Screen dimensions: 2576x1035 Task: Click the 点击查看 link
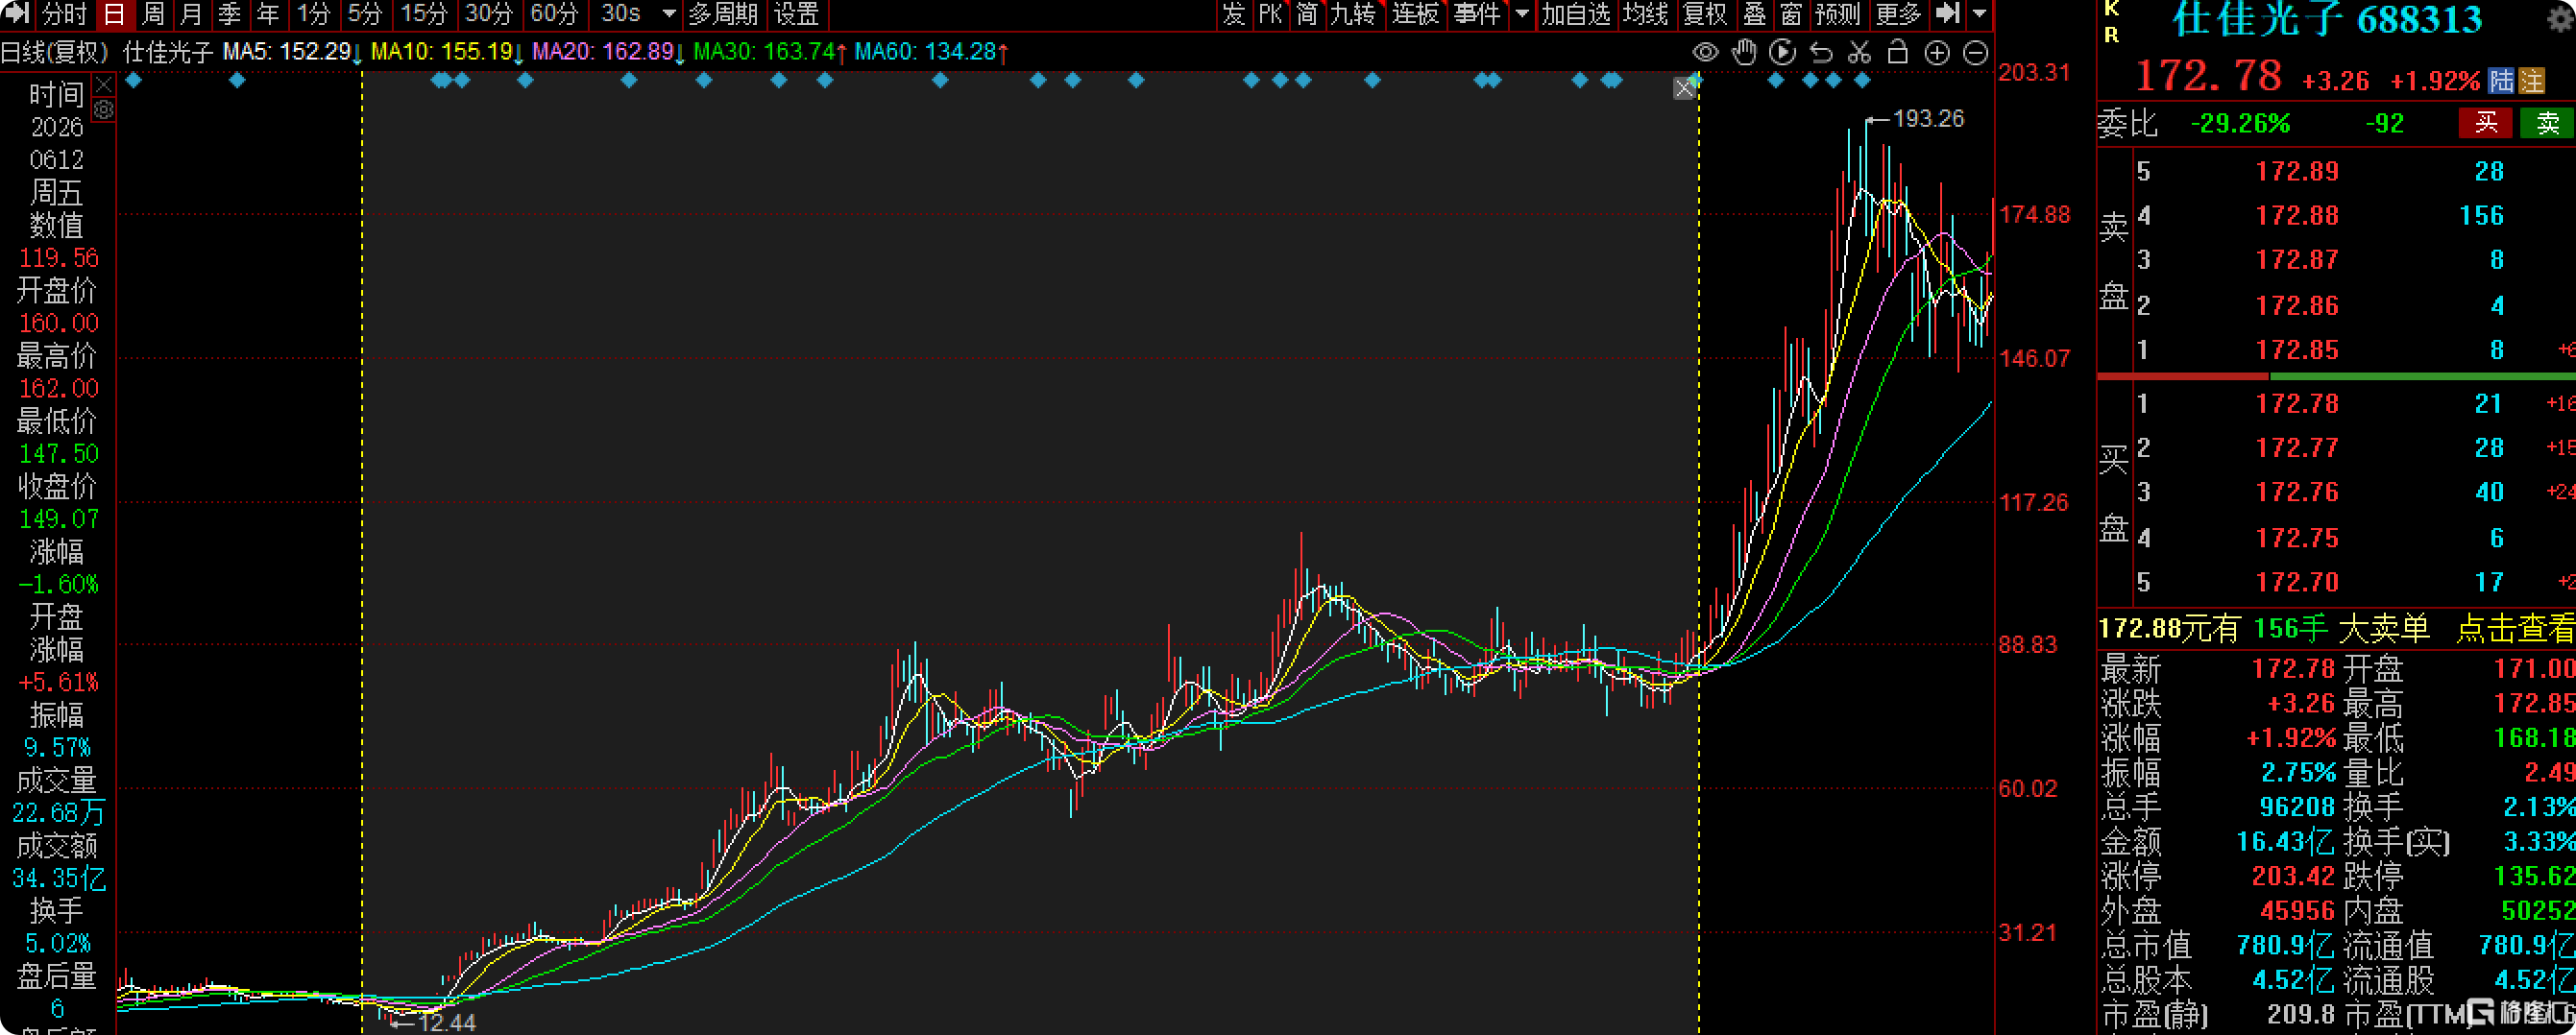tap(2515, 628)
